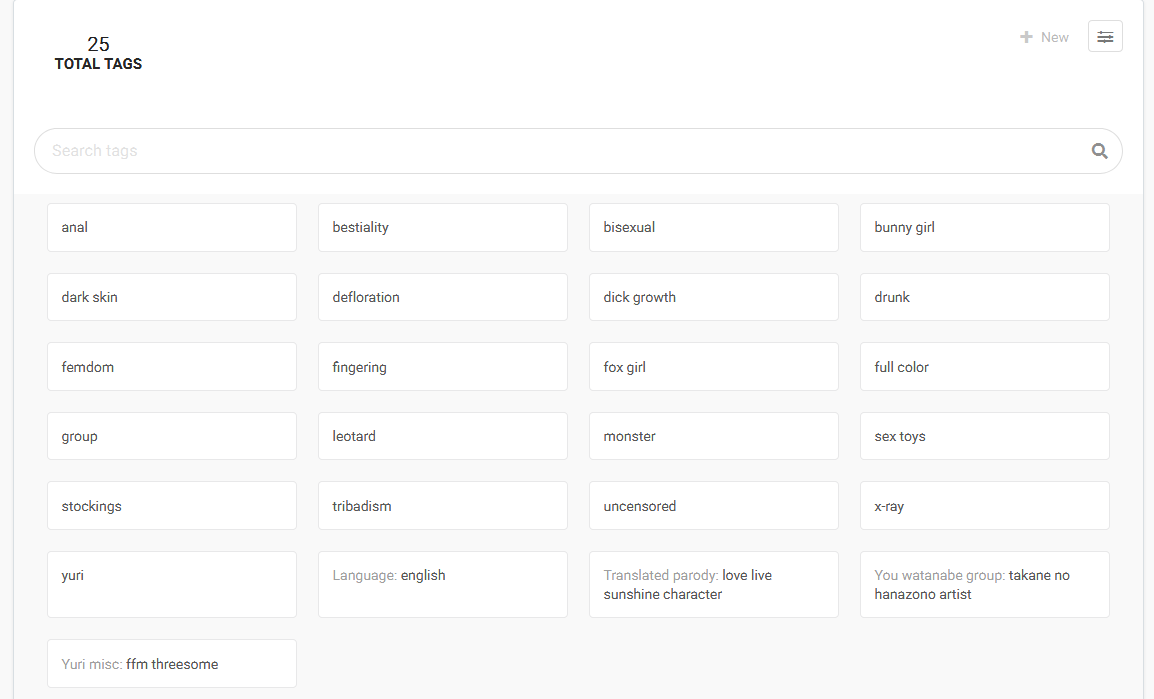Open the 'fox girl' tag
The height and width of the screenshot is (699, 1154).
tap(713, 366)
